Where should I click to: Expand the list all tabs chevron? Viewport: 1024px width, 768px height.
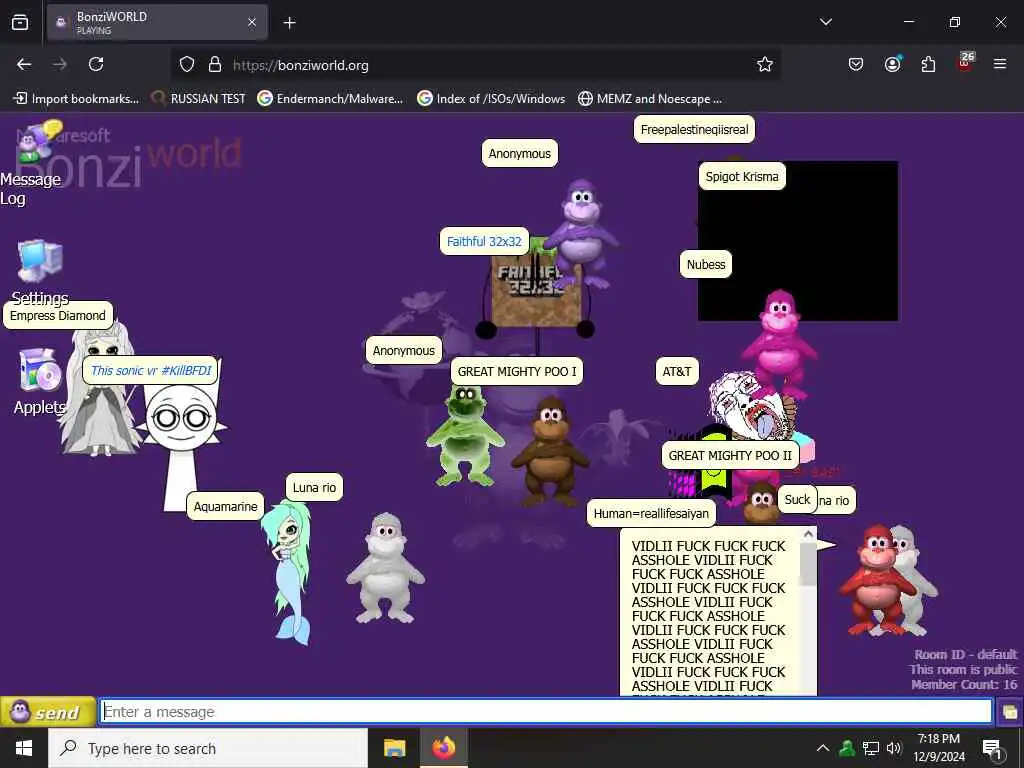[x=825, y=22]
